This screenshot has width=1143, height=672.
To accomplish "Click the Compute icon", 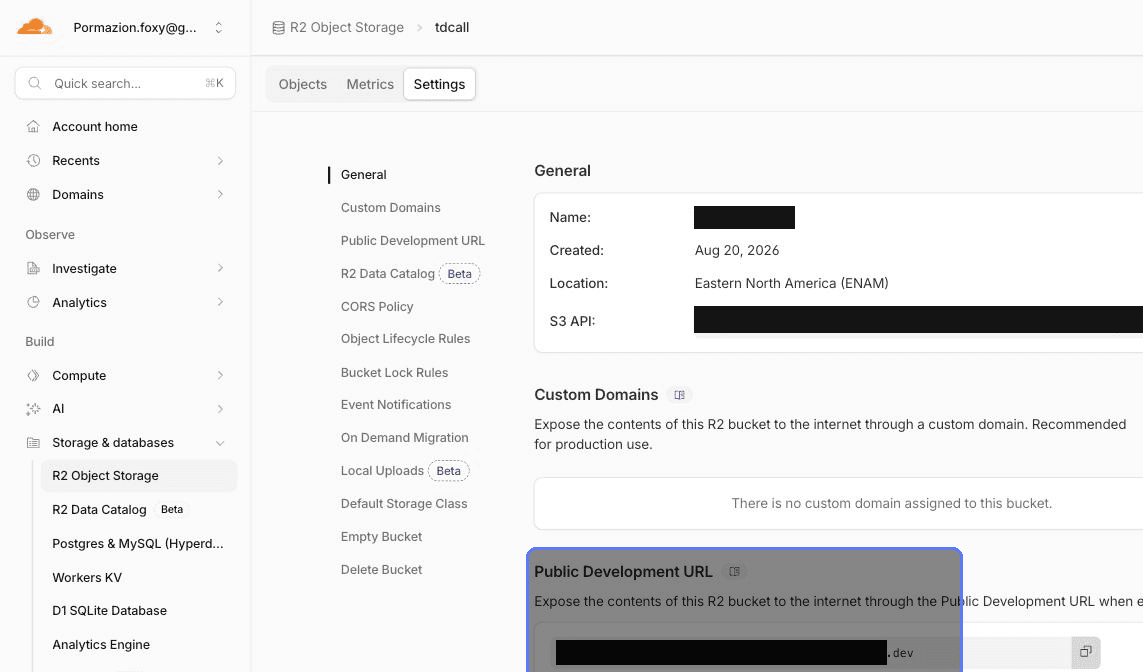I will click(33, 375).
